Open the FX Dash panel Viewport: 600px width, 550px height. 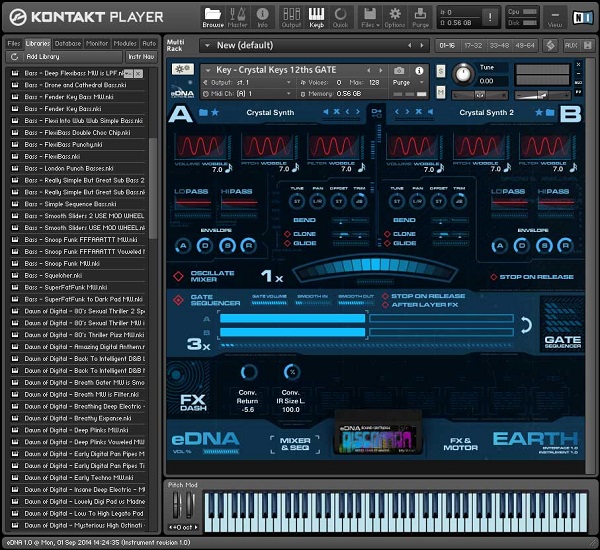193,402
